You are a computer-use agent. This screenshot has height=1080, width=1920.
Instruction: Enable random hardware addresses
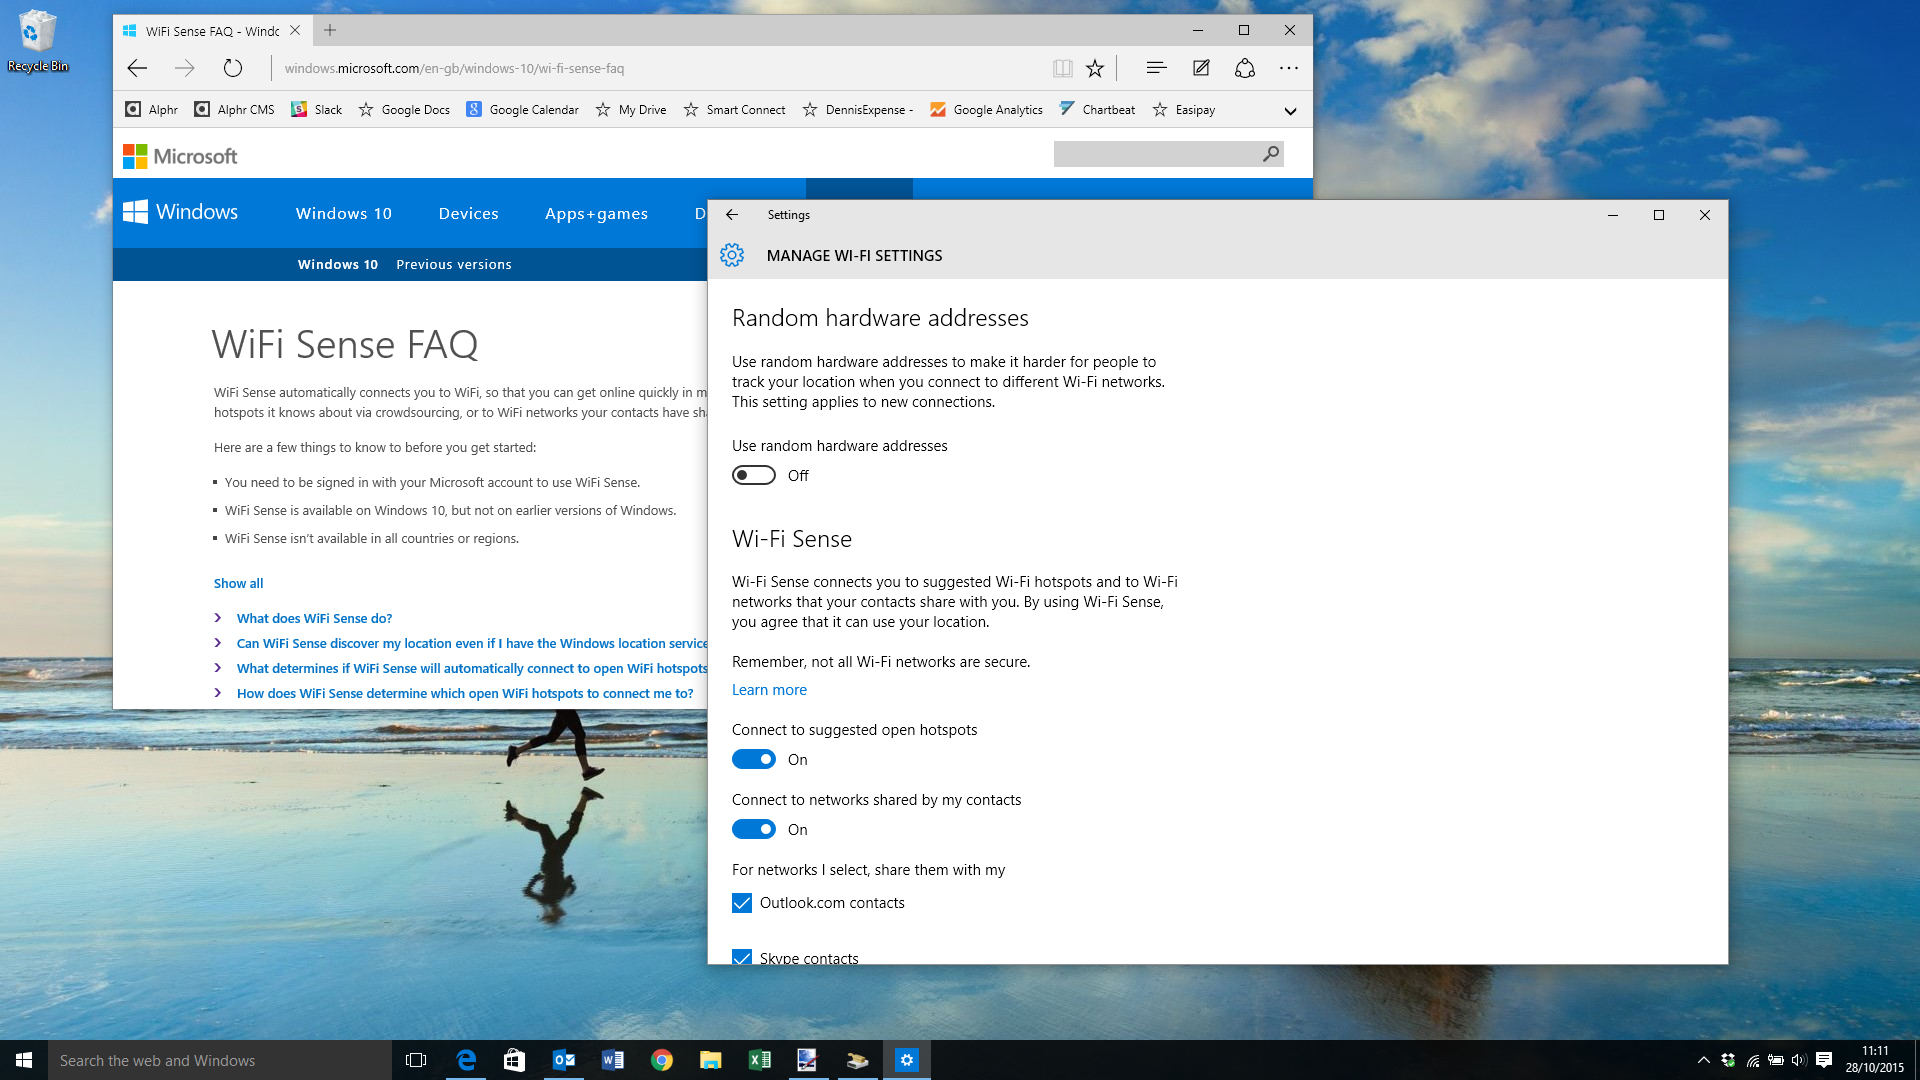point(753,475)
